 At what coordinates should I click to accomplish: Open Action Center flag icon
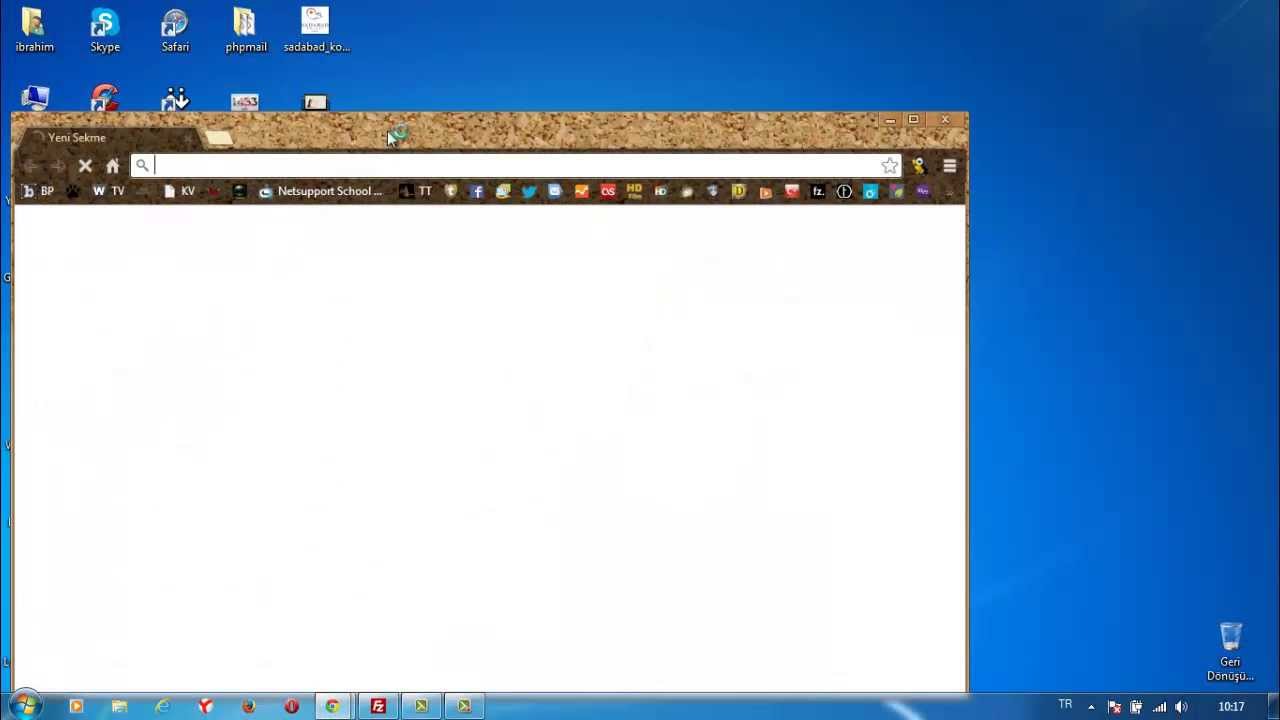pyautogui.click(x=1114, y=707)
